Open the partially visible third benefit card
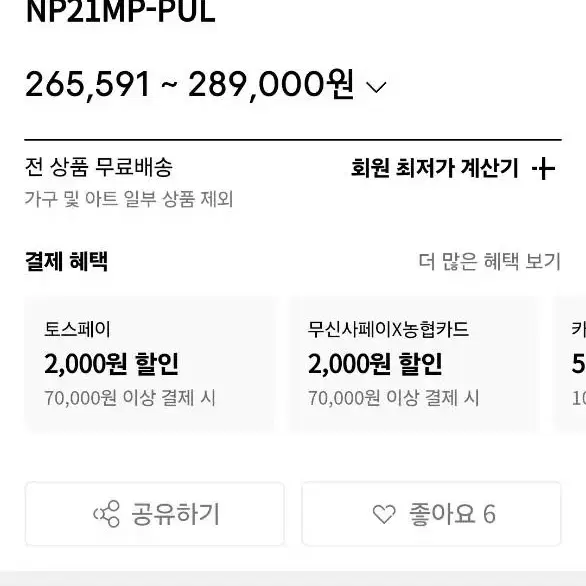Screen dimensions: 586x586 tap(570, 364)
